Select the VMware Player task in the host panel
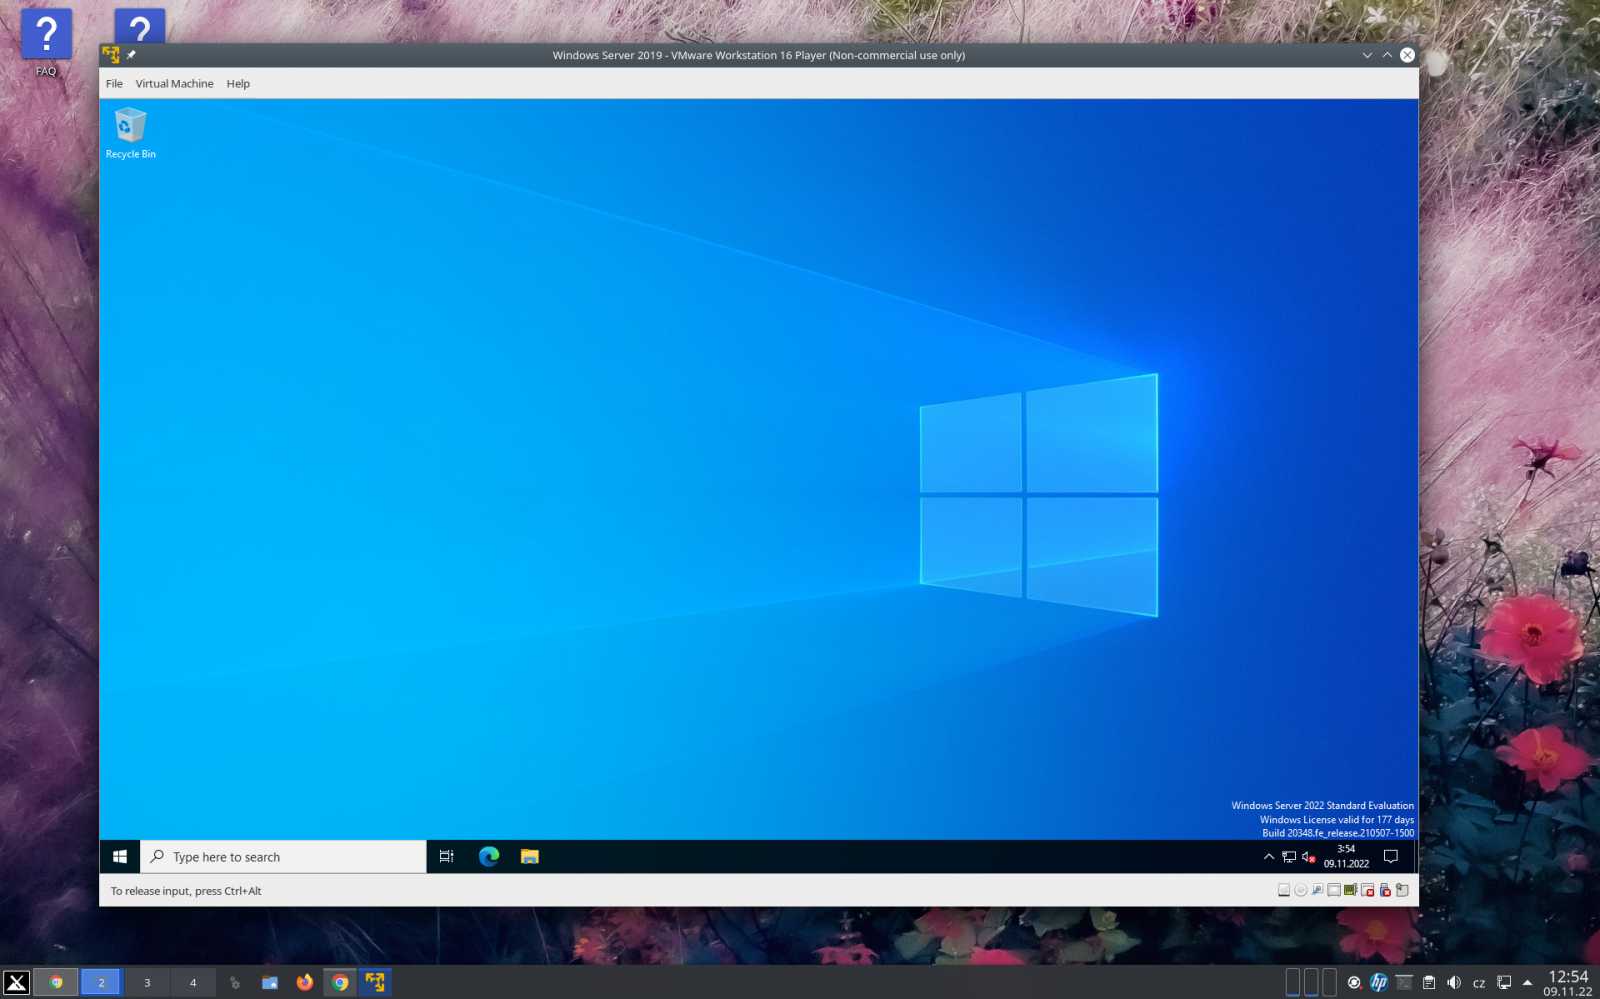1600x999 pixels. (375, 982)
